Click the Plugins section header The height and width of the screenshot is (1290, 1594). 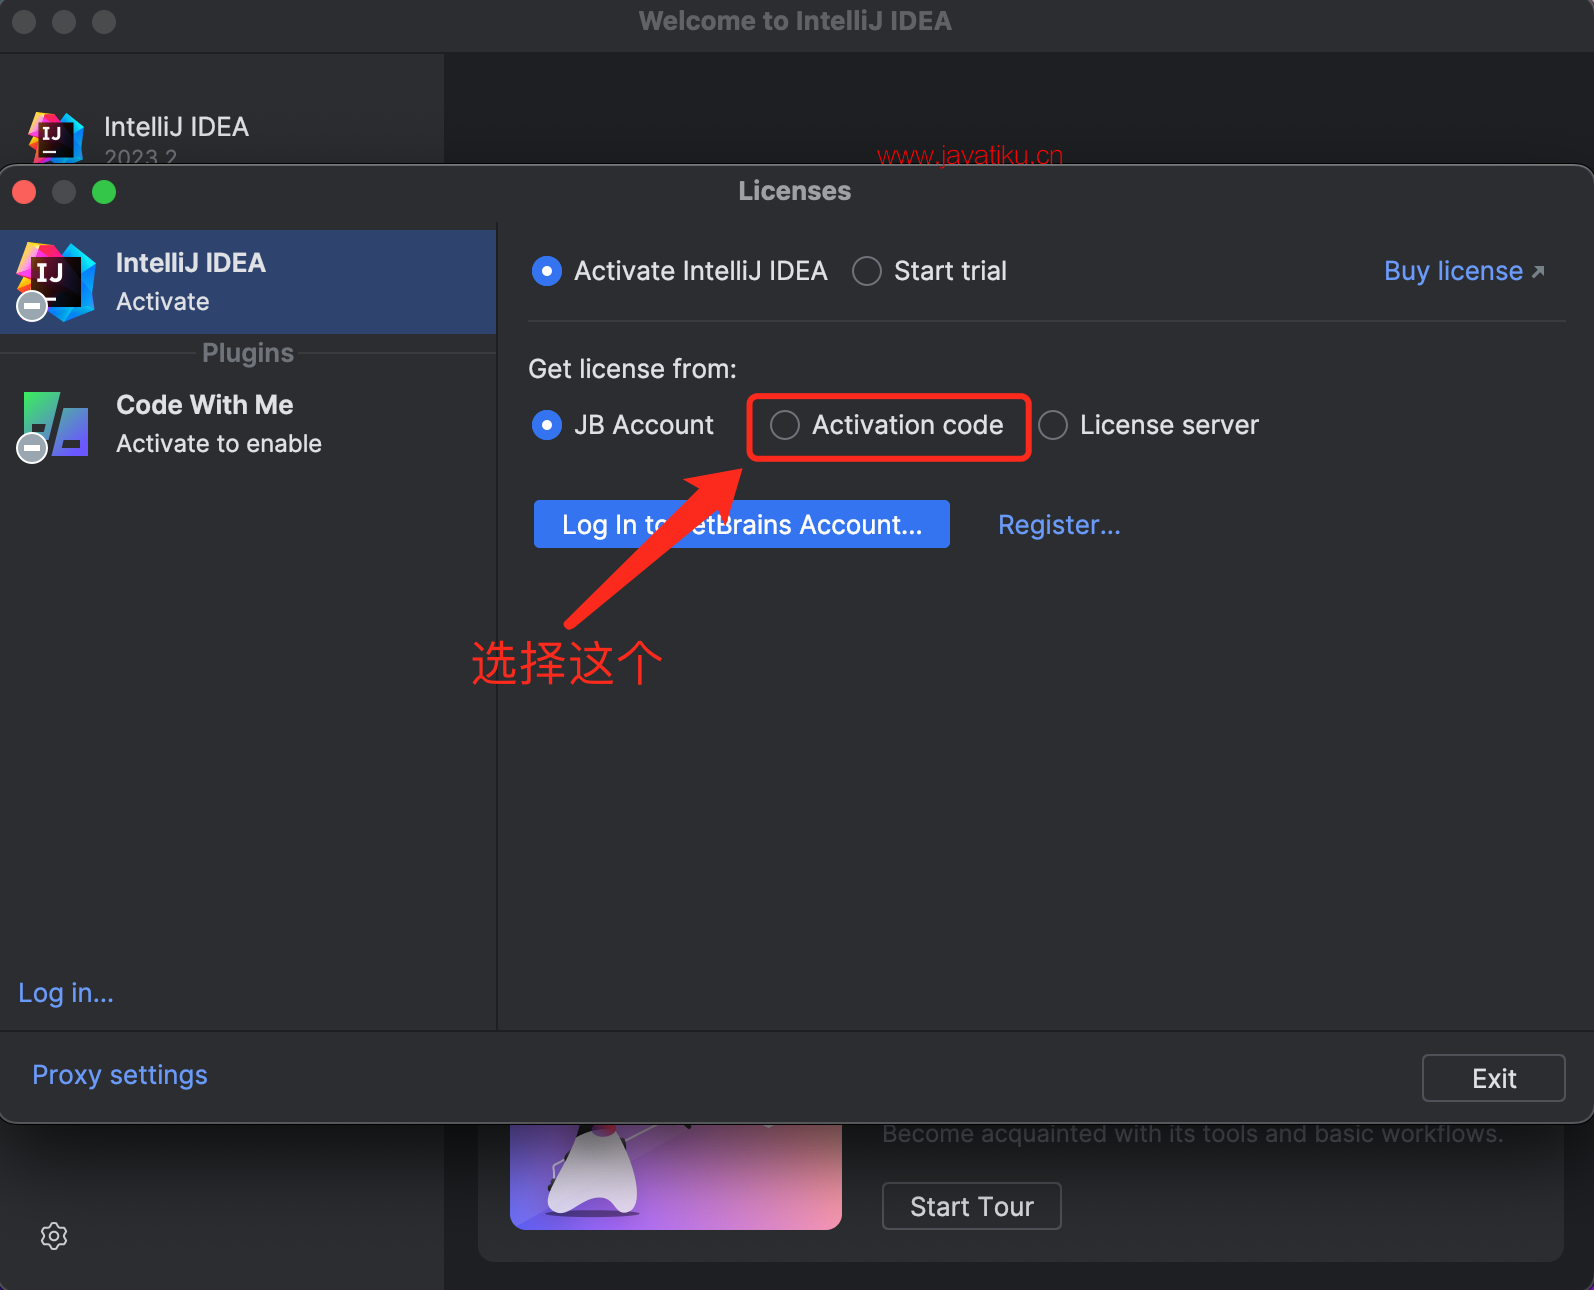click(x=248, y=353)
